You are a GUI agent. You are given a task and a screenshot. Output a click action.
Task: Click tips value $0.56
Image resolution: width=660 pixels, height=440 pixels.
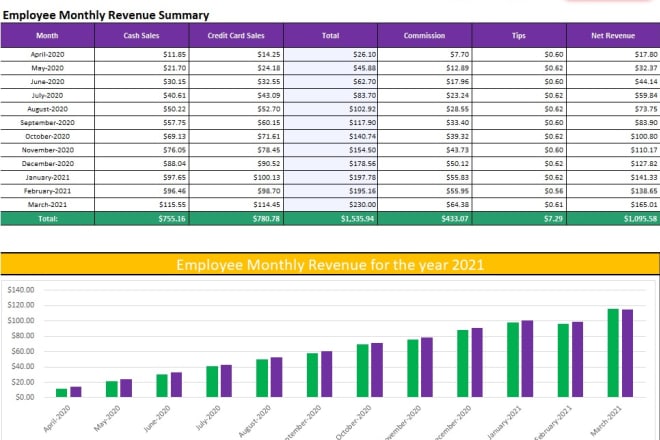(554, 191)
